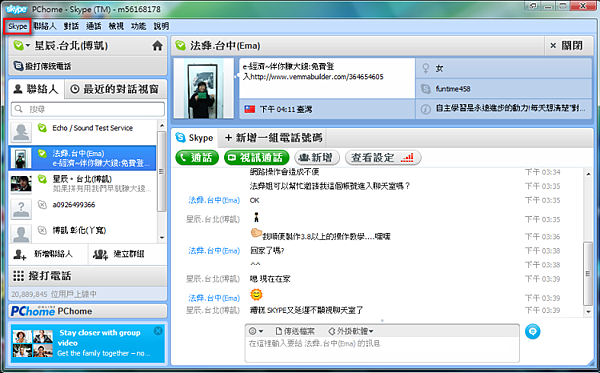Viewport: 600px width, 373px height.
Task: Click contact list scrollbar down arrow
Action: pos(162,238)
